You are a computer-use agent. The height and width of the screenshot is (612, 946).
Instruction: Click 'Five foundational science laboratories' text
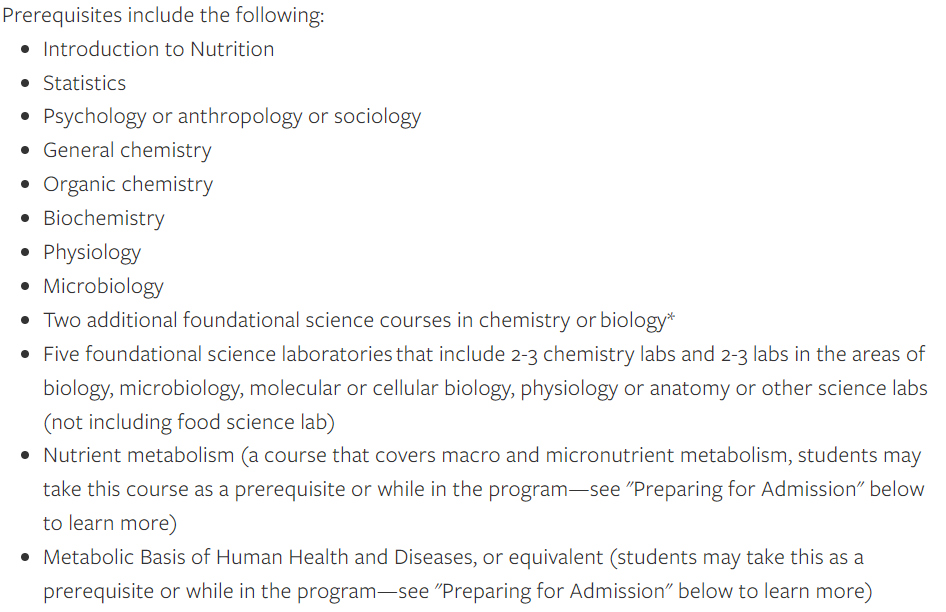tap(218, 354)
